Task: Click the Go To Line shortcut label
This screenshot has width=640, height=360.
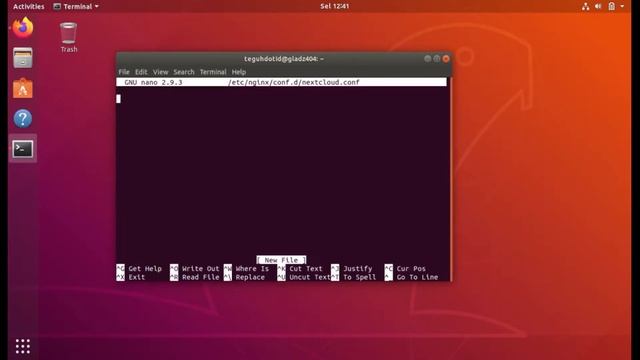Action: (x=417, y=277)
